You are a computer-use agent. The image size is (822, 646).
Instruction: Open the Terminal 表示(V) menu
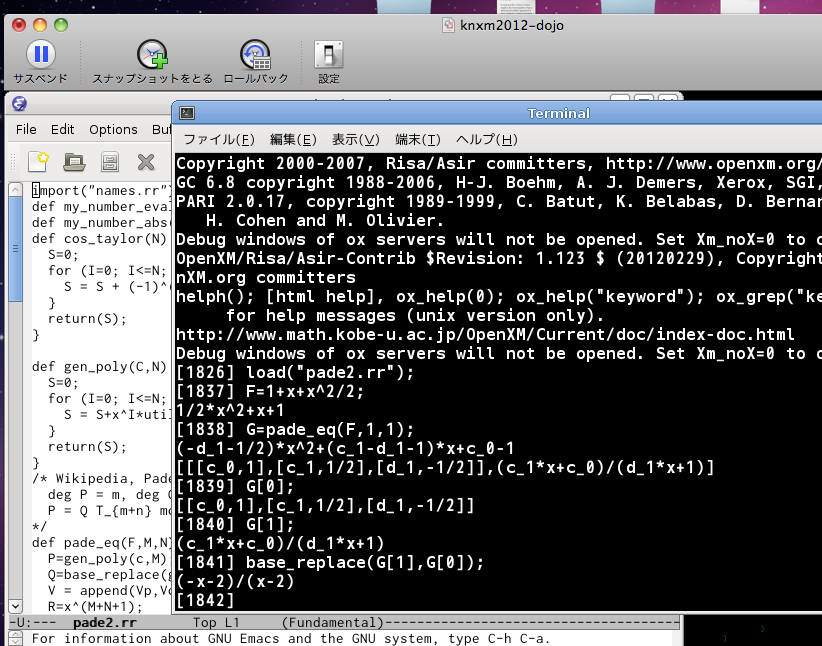point(356,139)
